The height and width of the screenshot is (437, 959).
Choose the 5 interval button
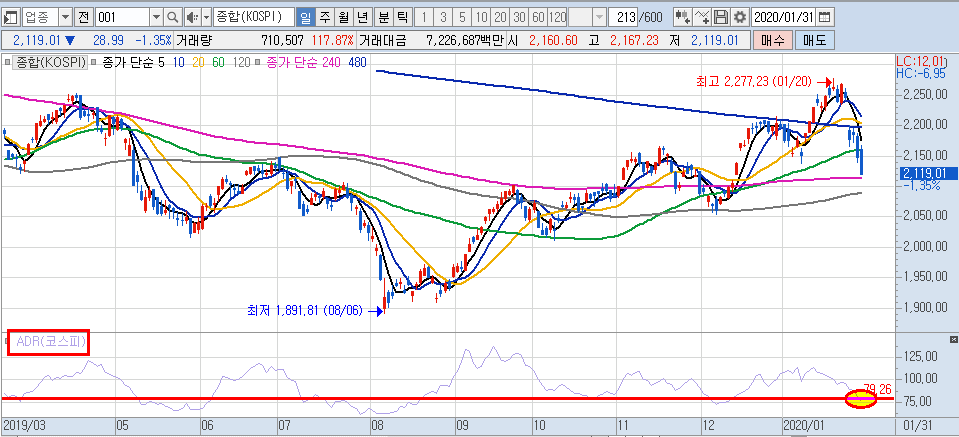(462, 17)
